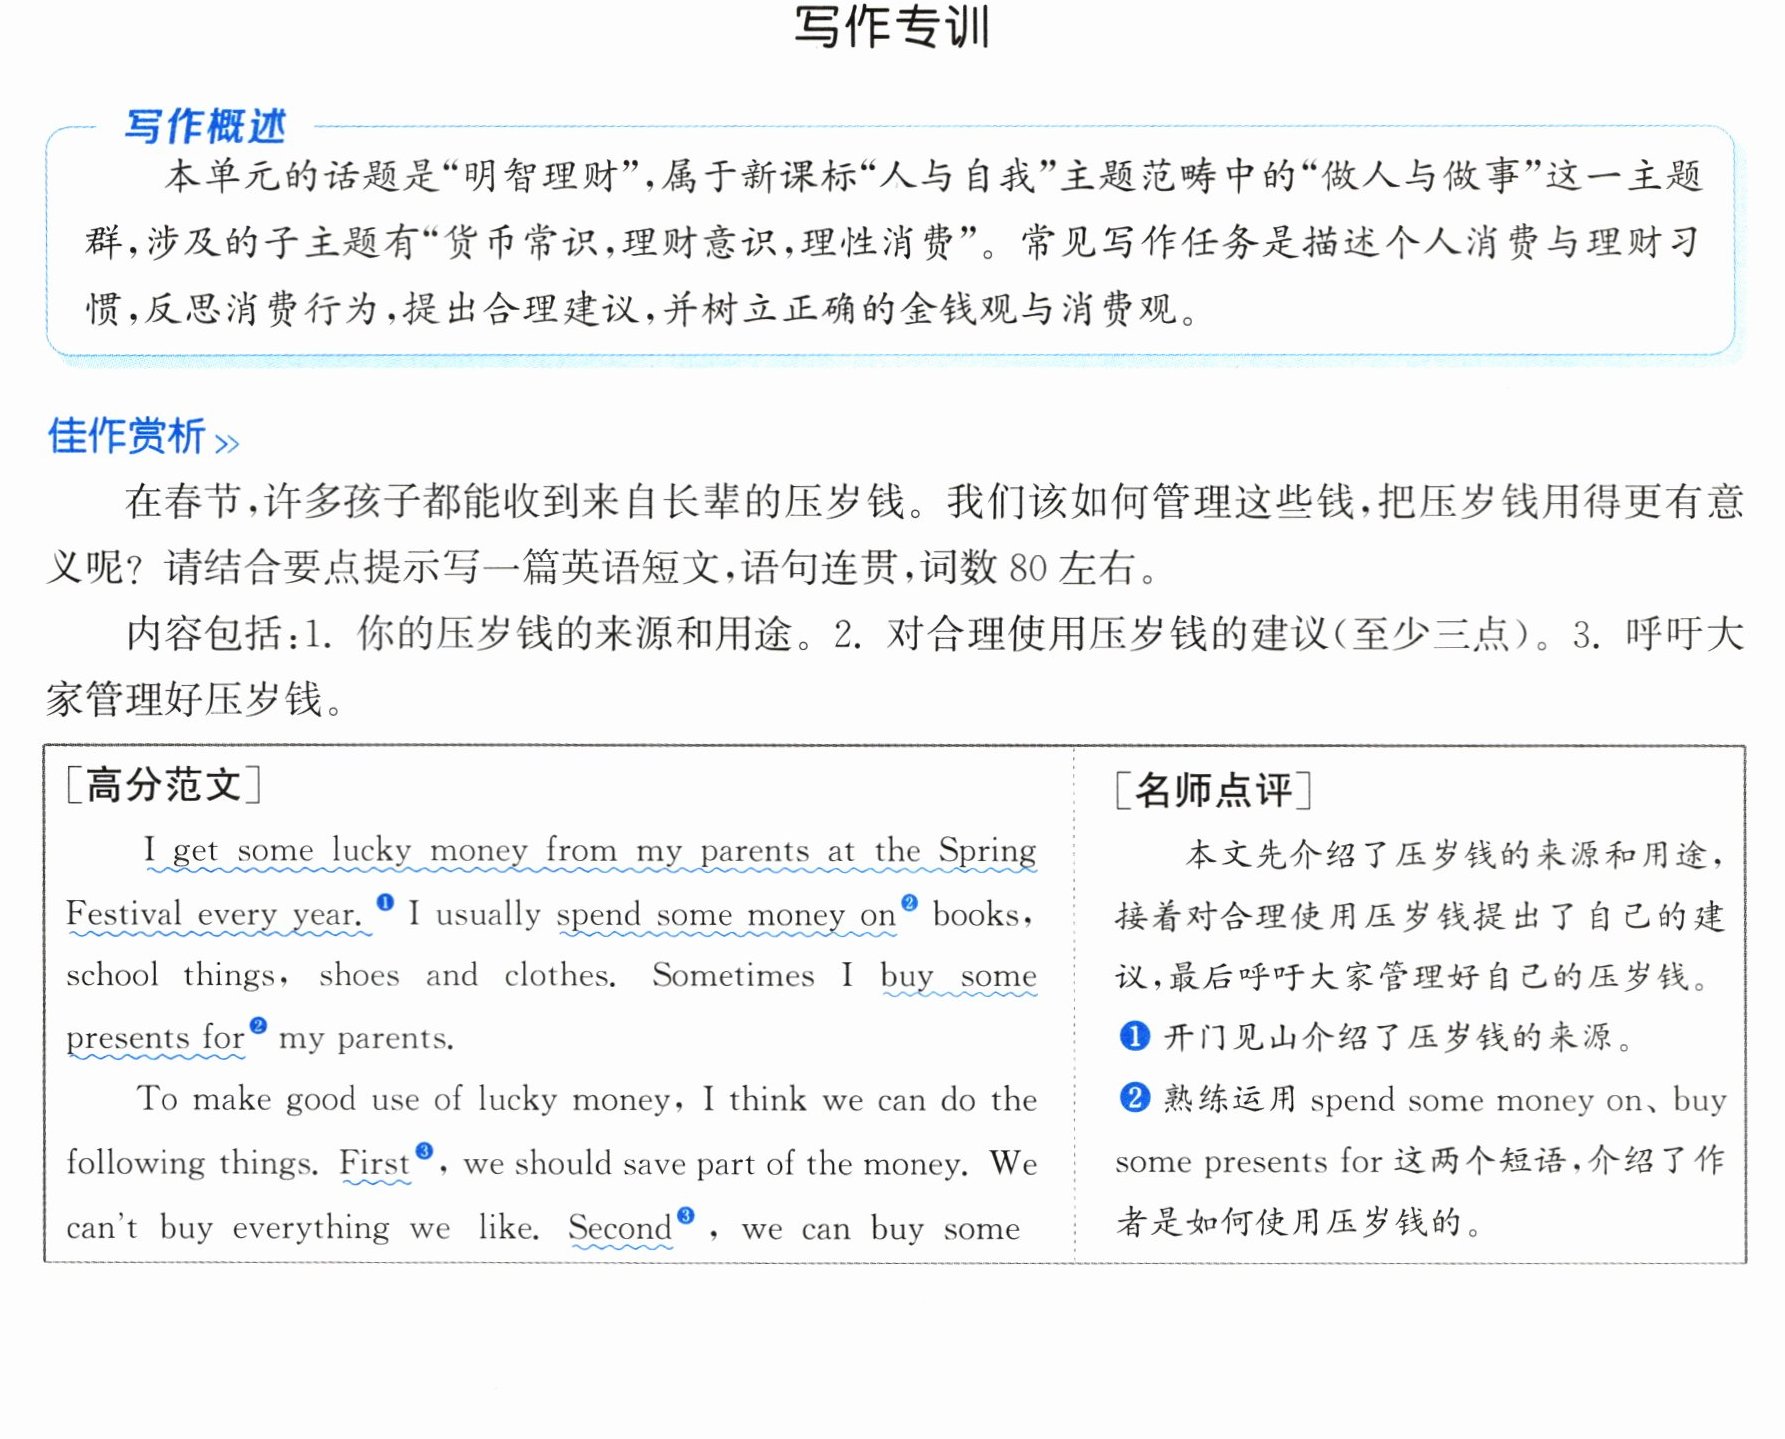Click underlined word 'First' in essay
Viewport: 1785px width, 1439px height.
(375, 1164)
